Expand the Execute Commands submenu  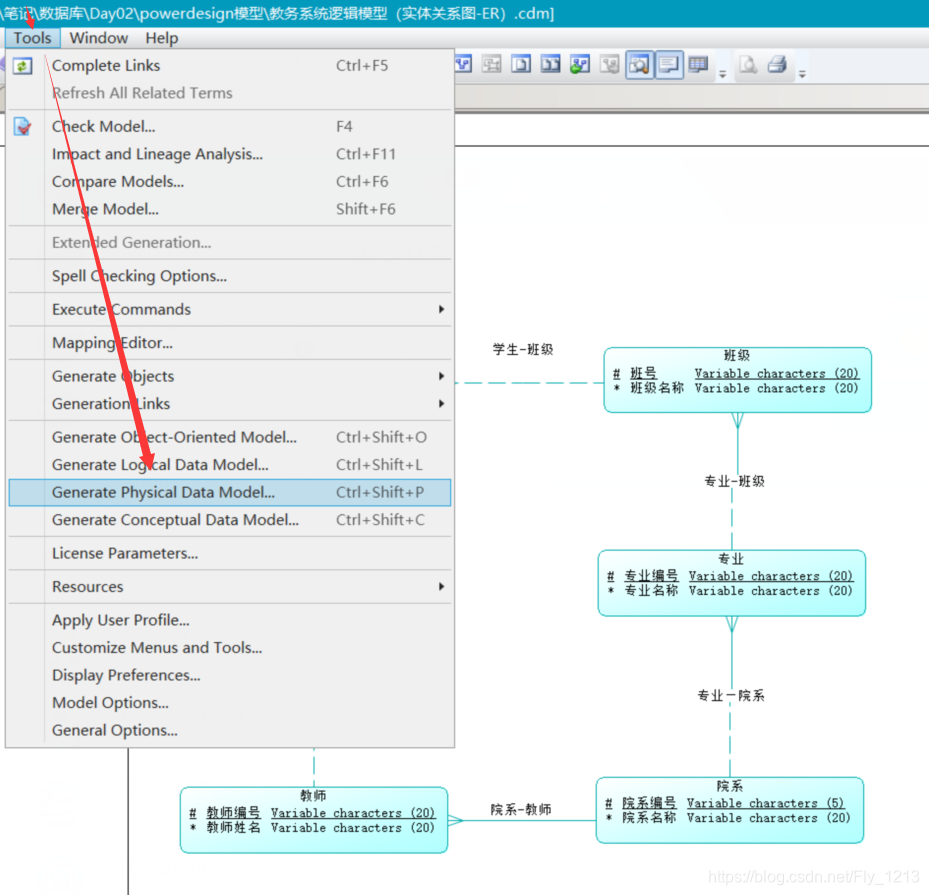tap(441, 309)
